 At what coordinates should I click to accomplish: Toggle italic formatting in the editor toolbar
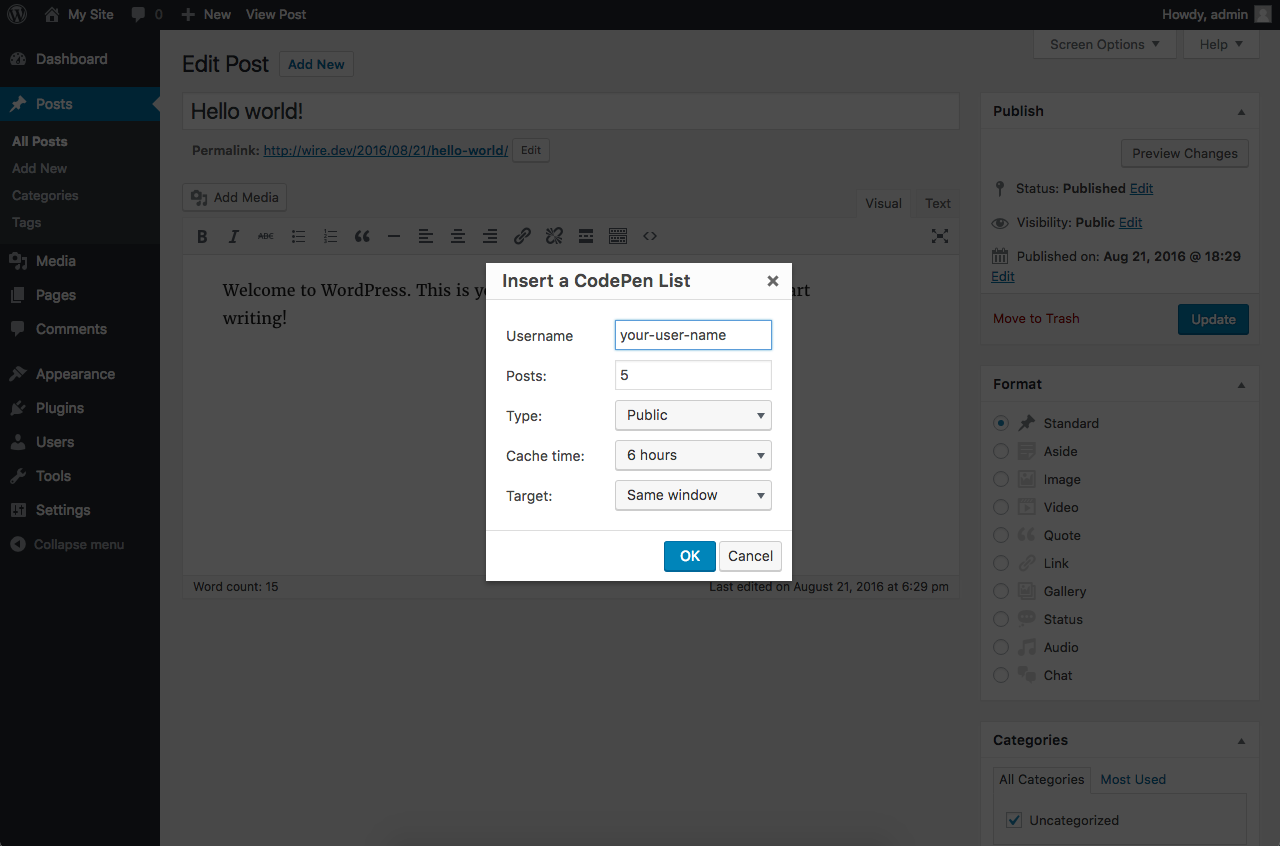coord(234,236)
